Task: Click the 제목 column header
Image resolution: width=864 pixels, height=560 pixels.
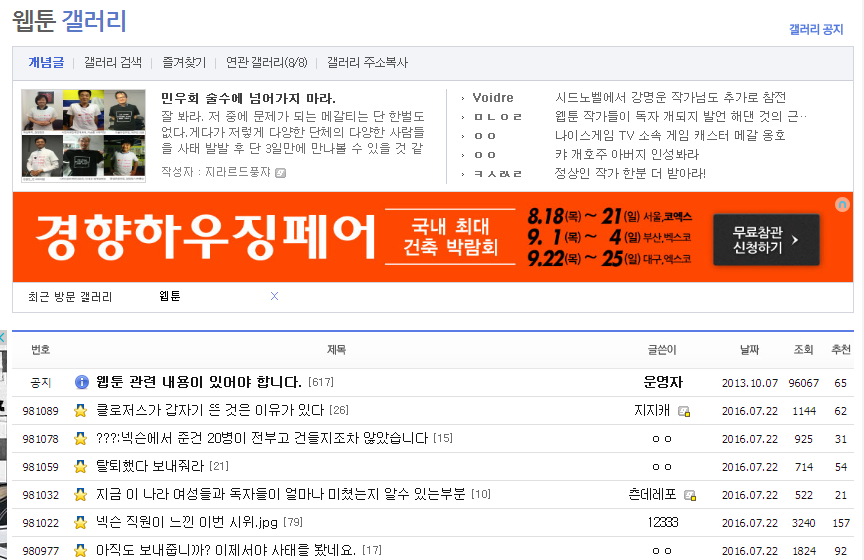Action: tap(336, 349)
